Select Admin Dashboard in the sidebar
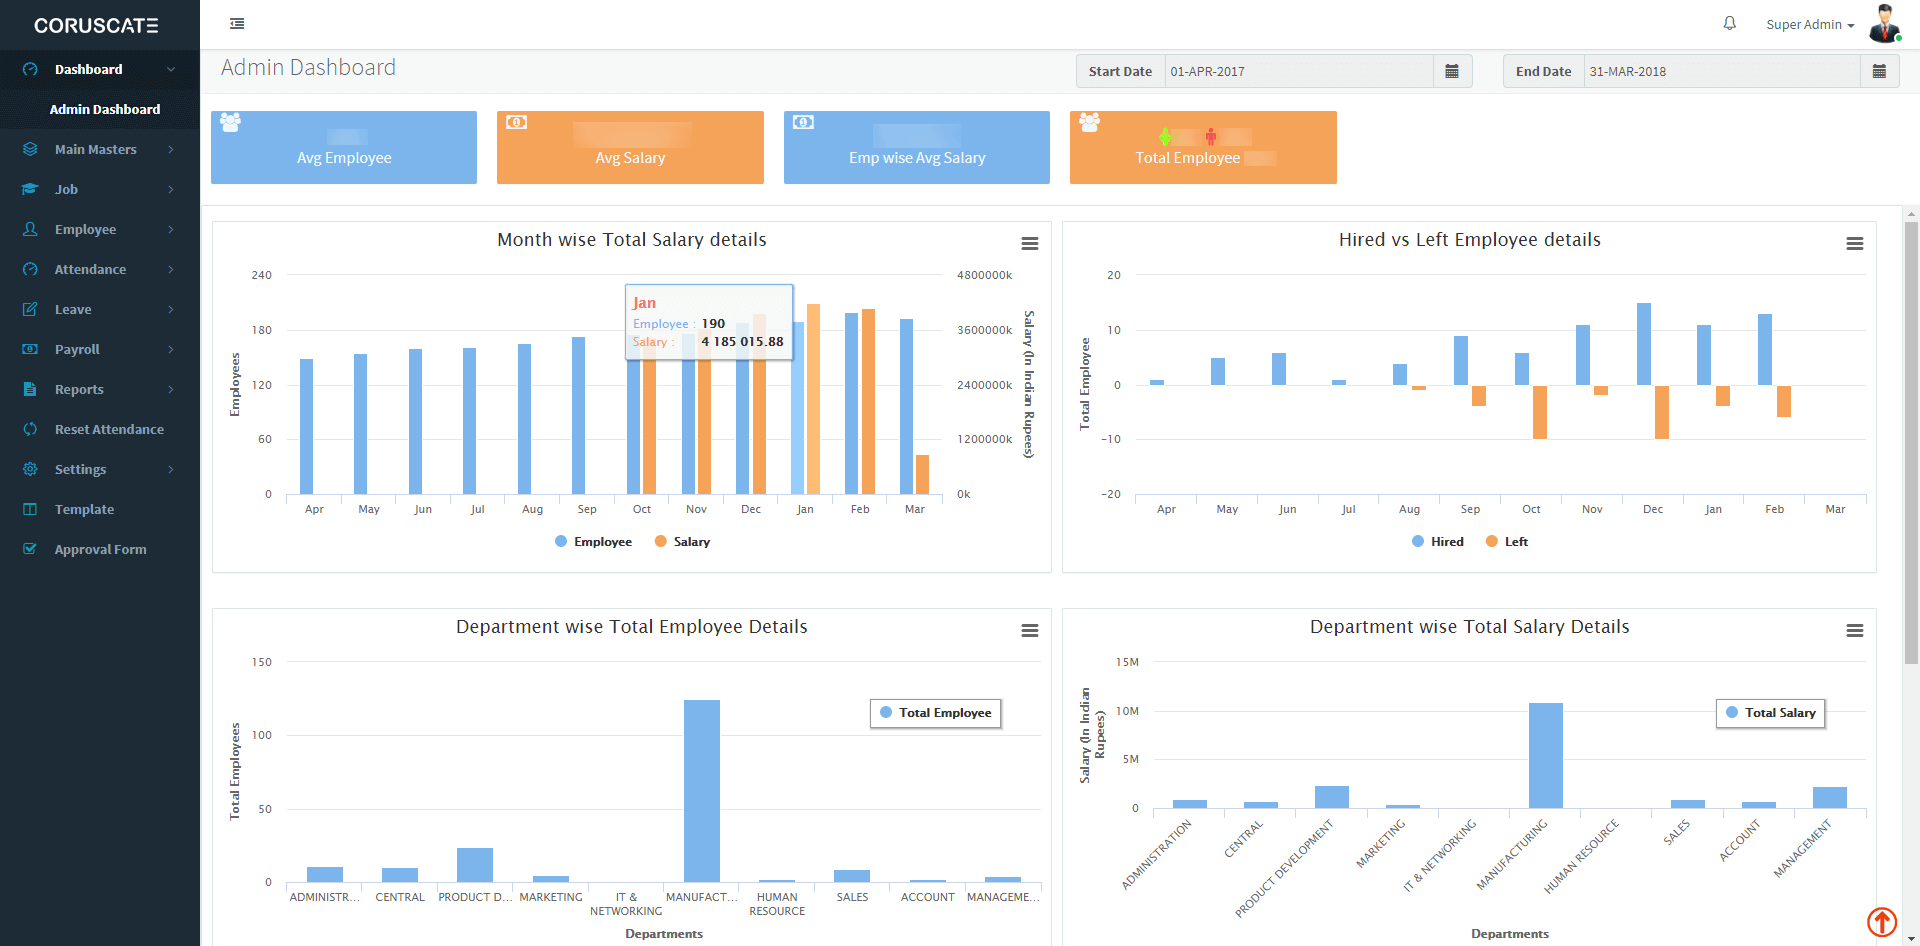 105,109
